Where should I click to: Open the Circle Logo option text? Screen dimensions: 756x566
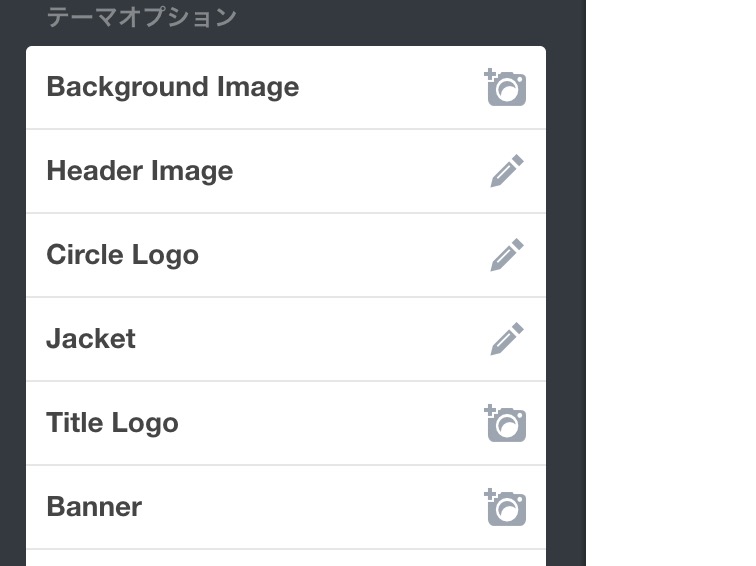point(122,255)
